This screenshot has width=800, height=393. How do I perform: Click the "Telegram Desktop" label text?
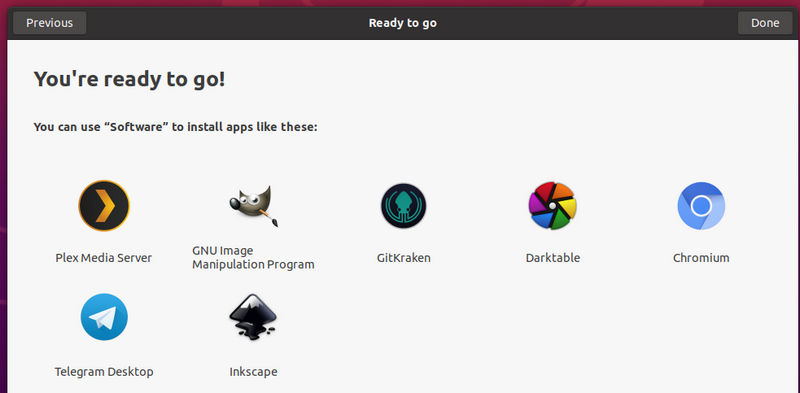pos(104,372)
